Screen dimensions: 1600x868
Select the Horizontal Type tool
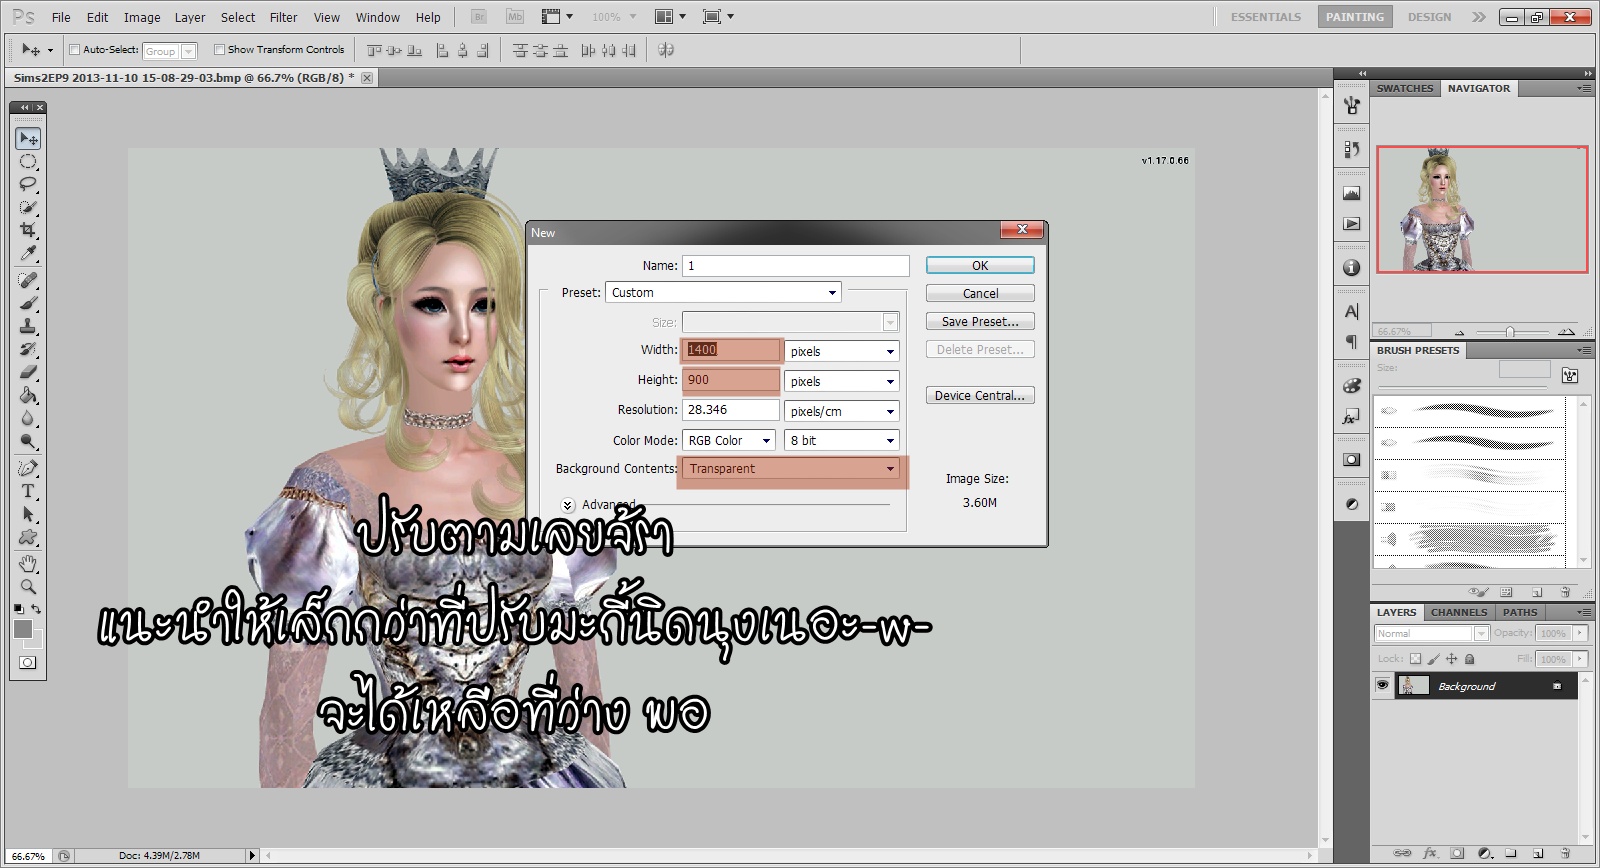point(28,491)
